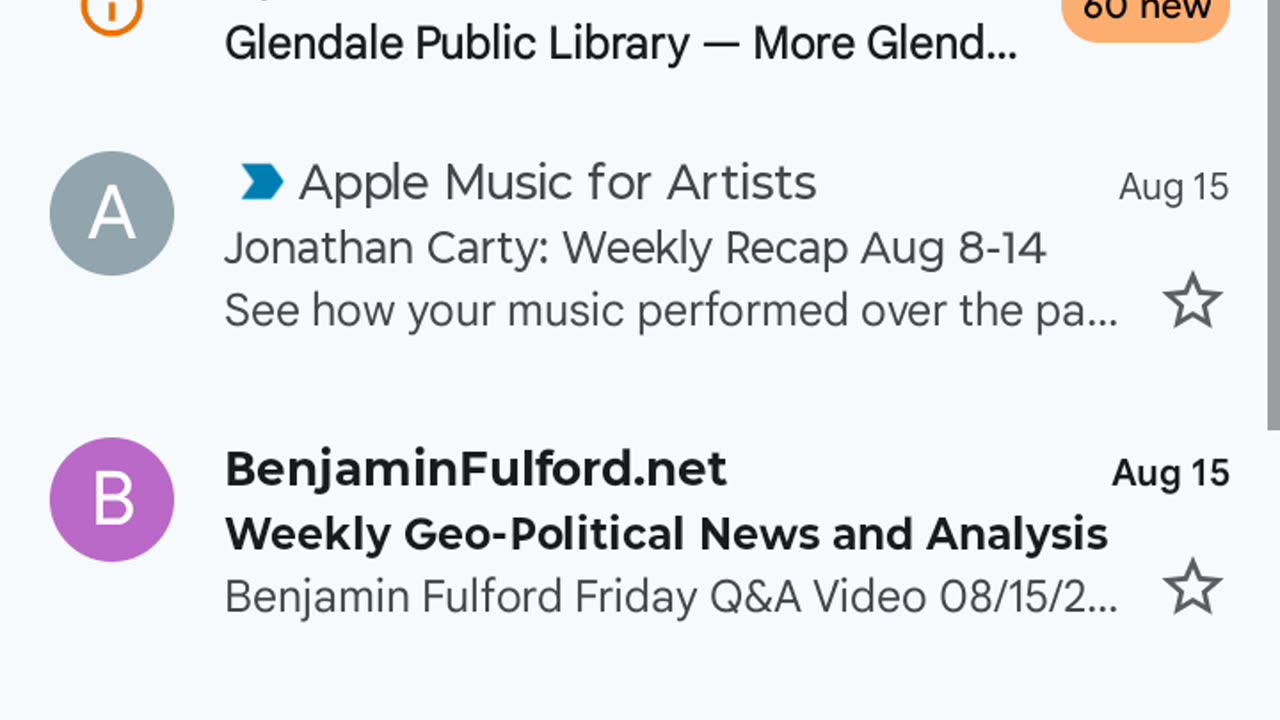
Task: Click 'Benjamin Fulford Friday Q&A Video' preview
Action: [670, 597]
